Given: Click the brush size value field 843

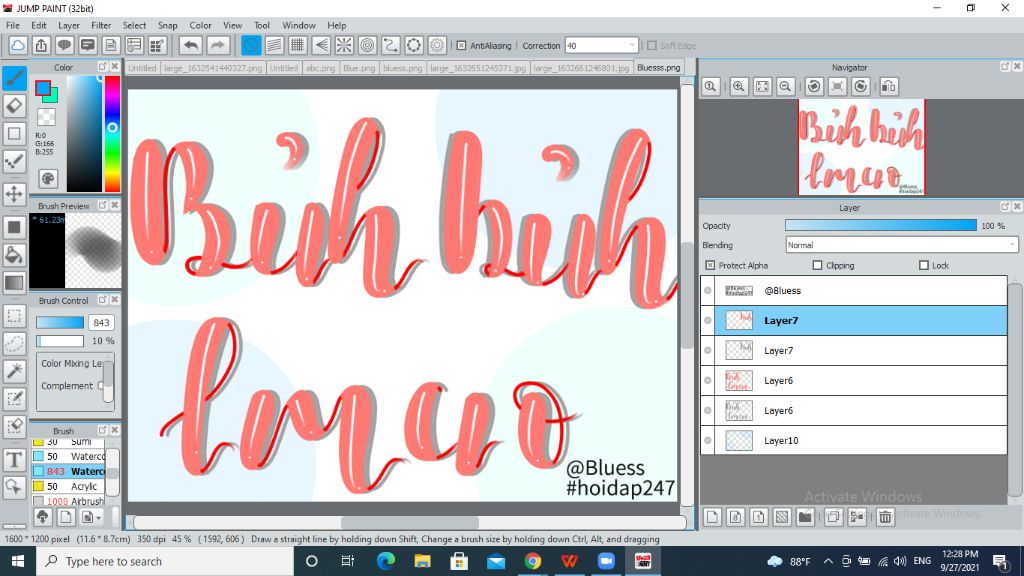Looking at the screenshot, I should tap(101, 323).
